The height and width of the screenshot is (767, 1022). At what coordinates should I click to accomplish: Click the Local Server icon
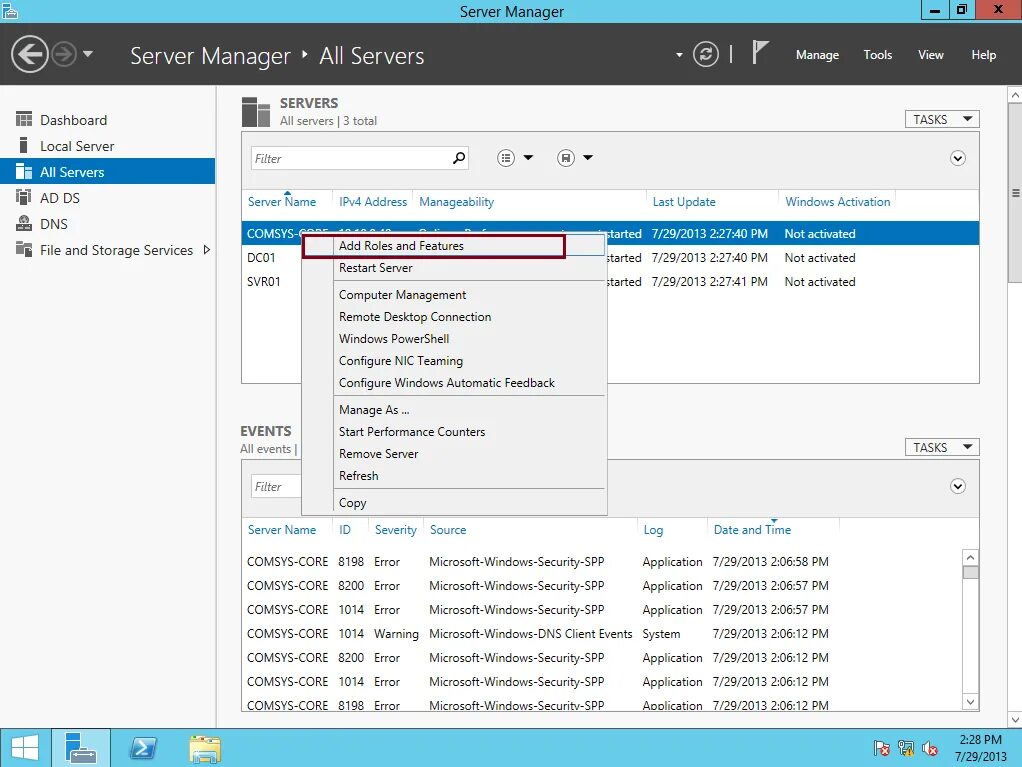(x=23, y=145)
